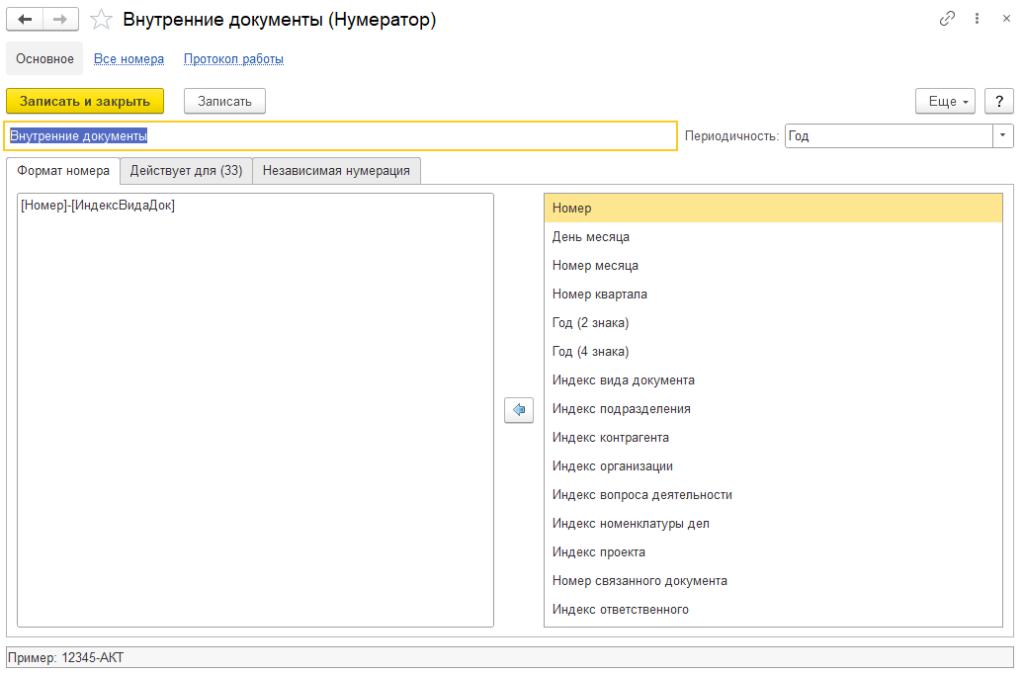1024x674 pixels.
Task: Open the Еще dropdown menu
Action: pos(945,101)
